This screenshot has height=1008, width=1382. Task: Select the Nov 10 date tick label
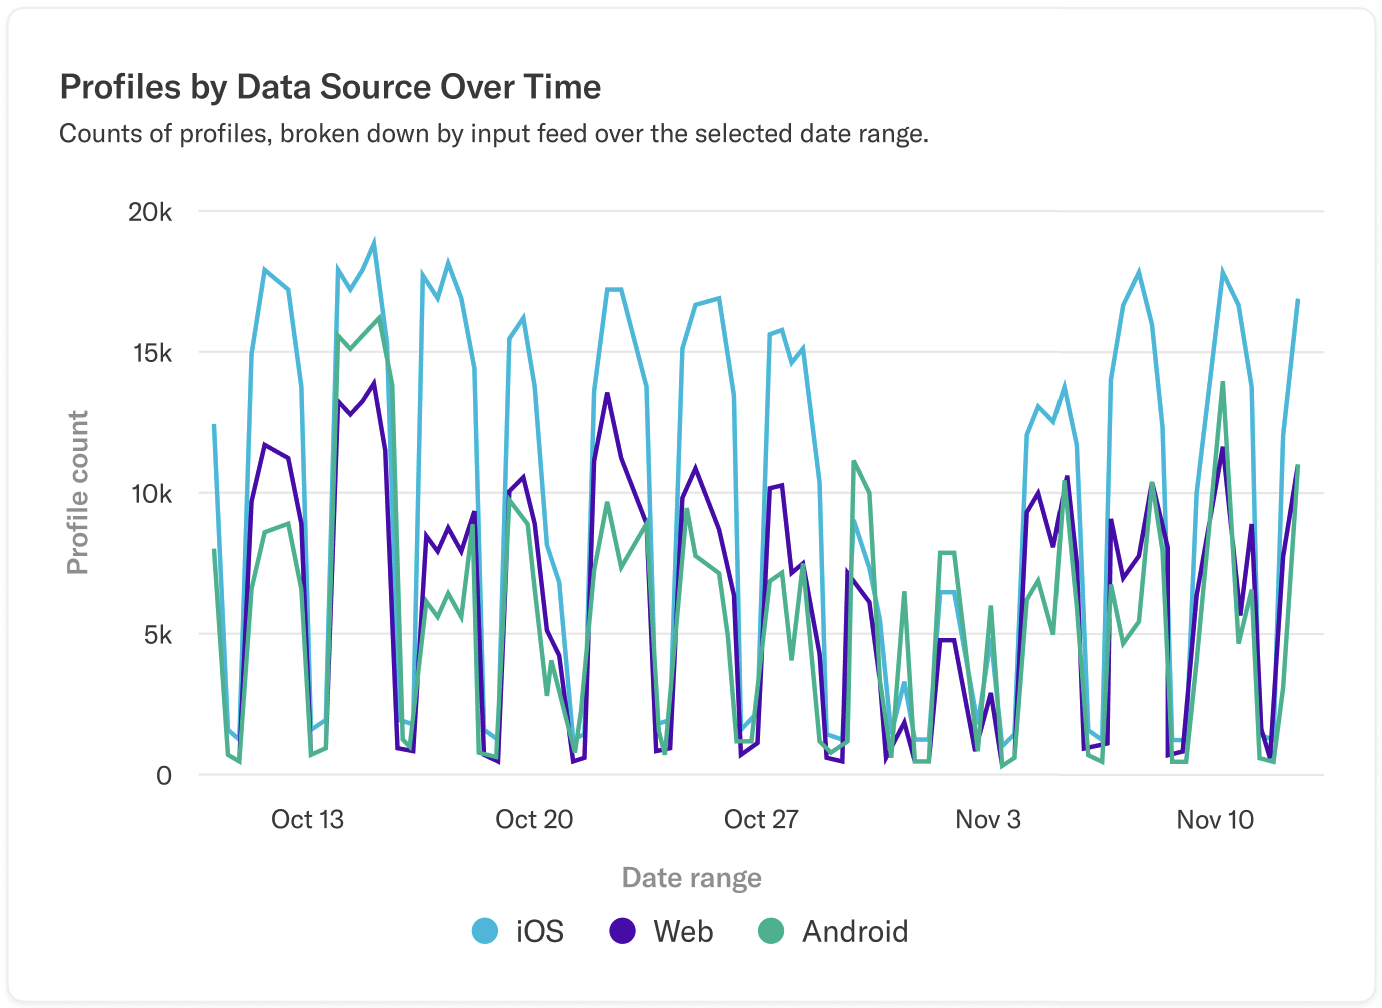(x=1215, y=820)
